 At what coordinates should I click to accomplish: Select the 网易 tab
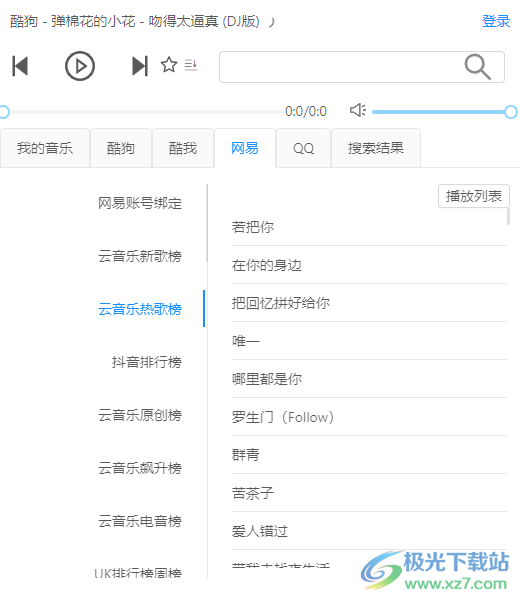(245, 148)
